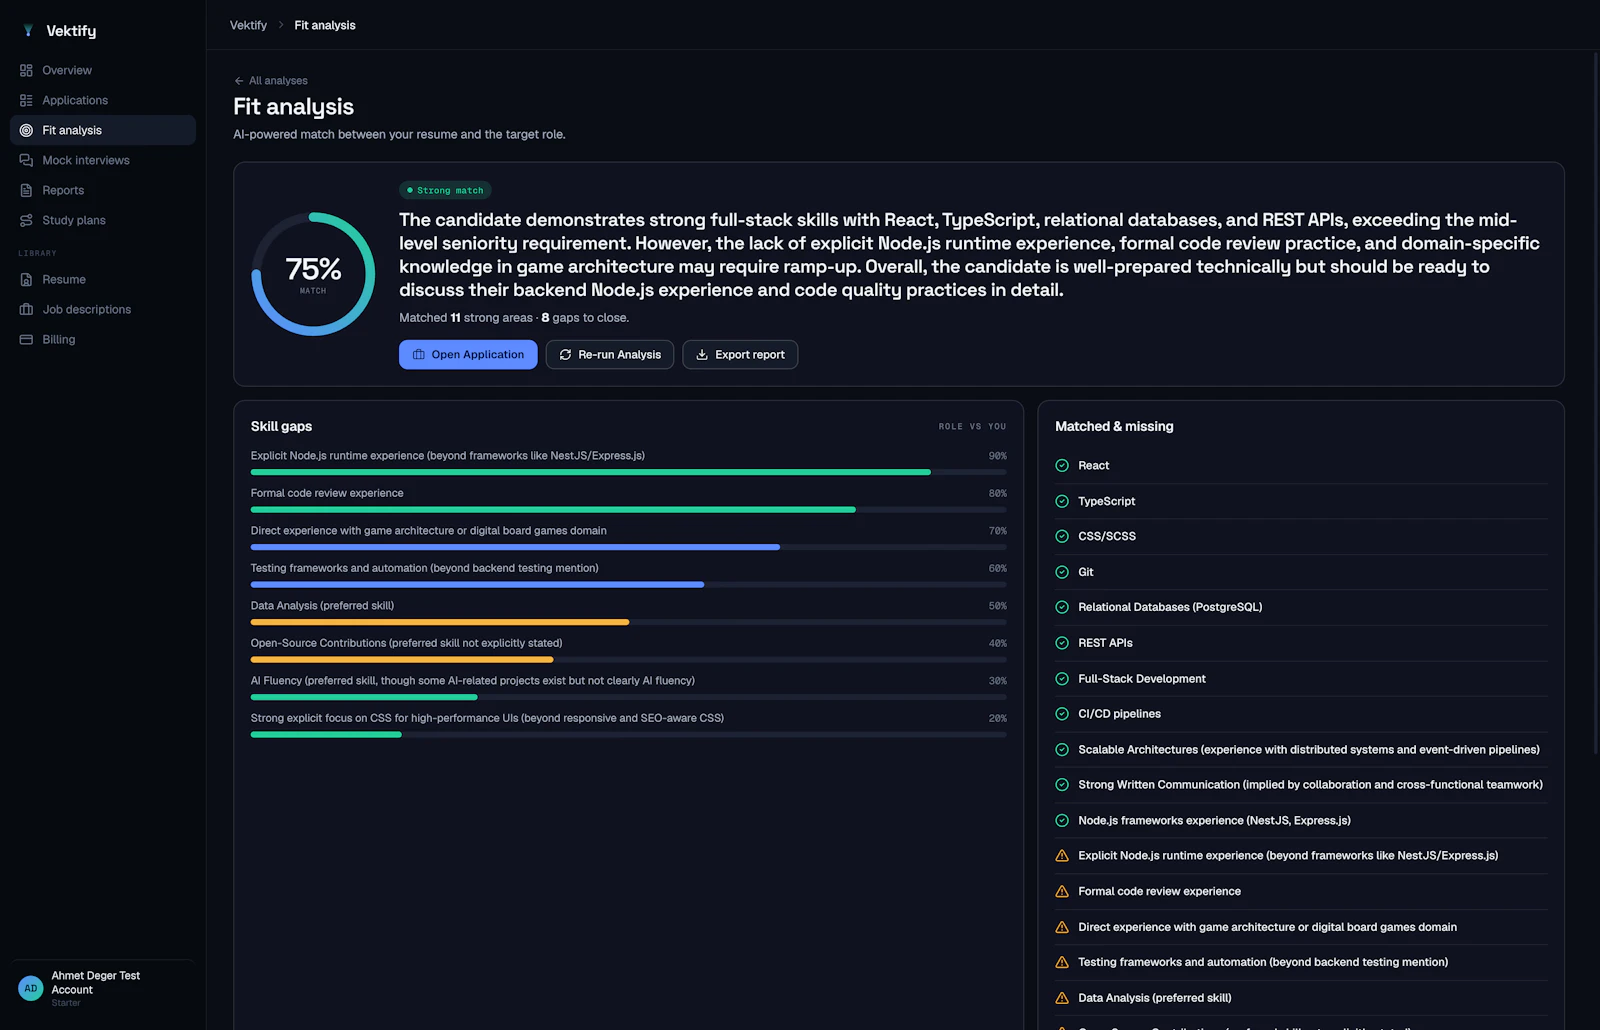
Task: Click the Fit analysis breadcrumb
Action: pyautogui.click(x=325, y=25)
